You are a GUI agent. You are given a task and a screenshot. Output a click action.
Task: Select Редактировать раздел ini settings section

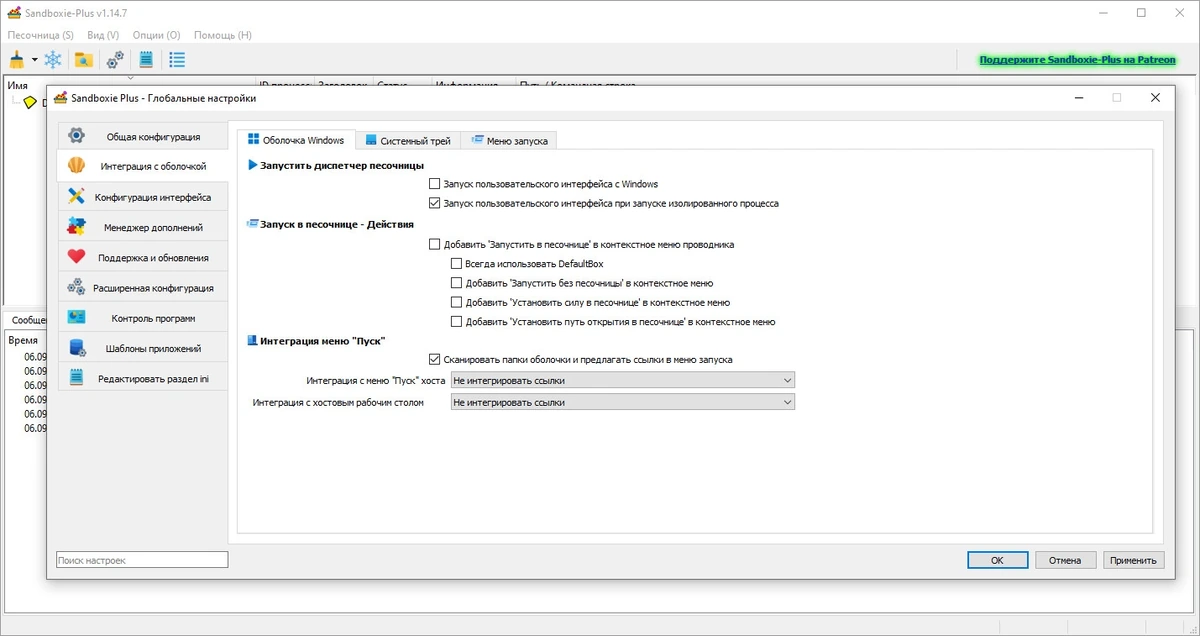pyautogui.click(x=142, y=379)
